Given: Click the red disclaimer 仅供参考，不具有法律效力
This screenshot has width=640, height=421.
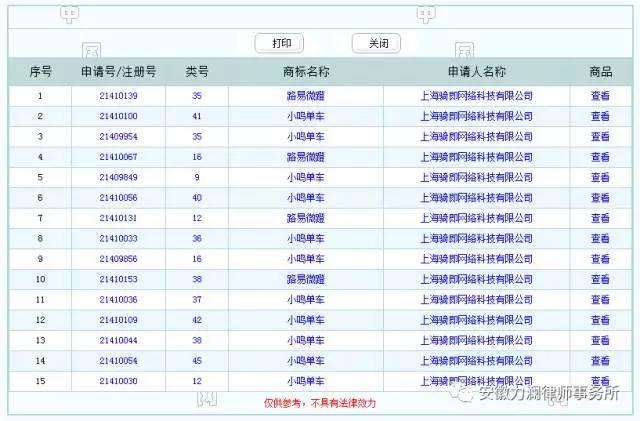Looking at the screenshot, I should 320,403.
